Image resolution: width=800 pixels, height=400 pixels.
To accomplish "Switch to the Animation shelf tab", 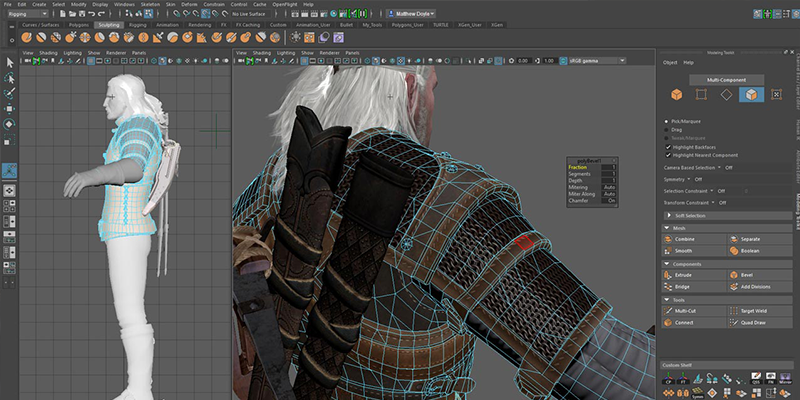I will click(167, 24).
